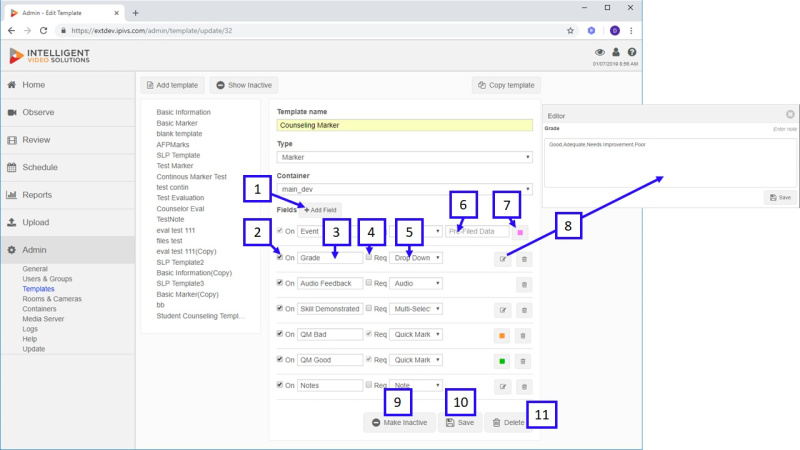The height and width of the screenshot is (450, 800).
Task: Edit the Grade field options
Action: coord(503,259)
